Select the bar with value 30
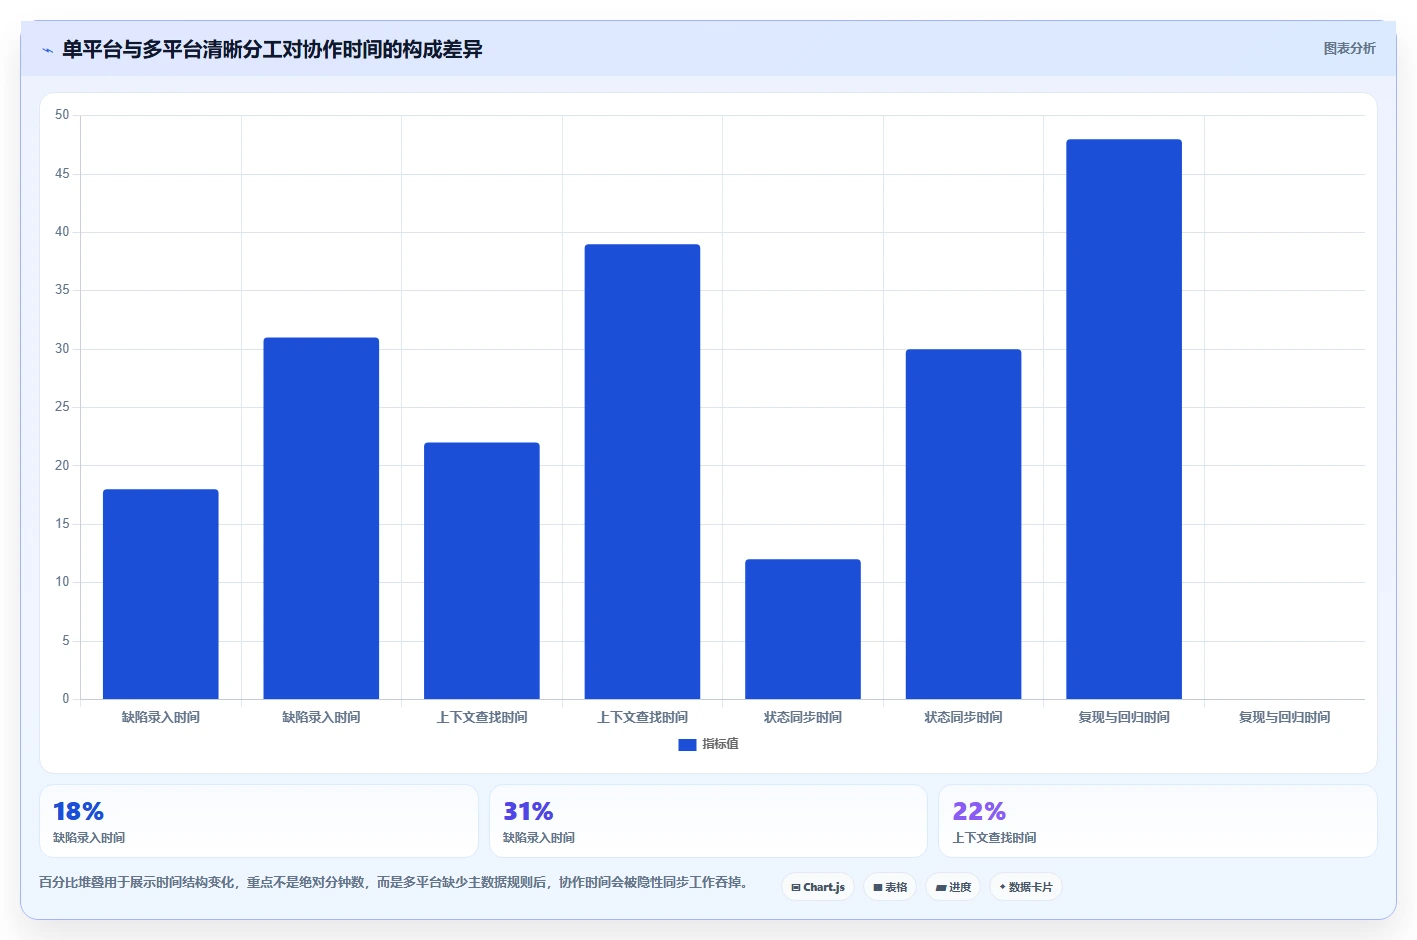The image size is (1417, 940). (x=963, y=524)
